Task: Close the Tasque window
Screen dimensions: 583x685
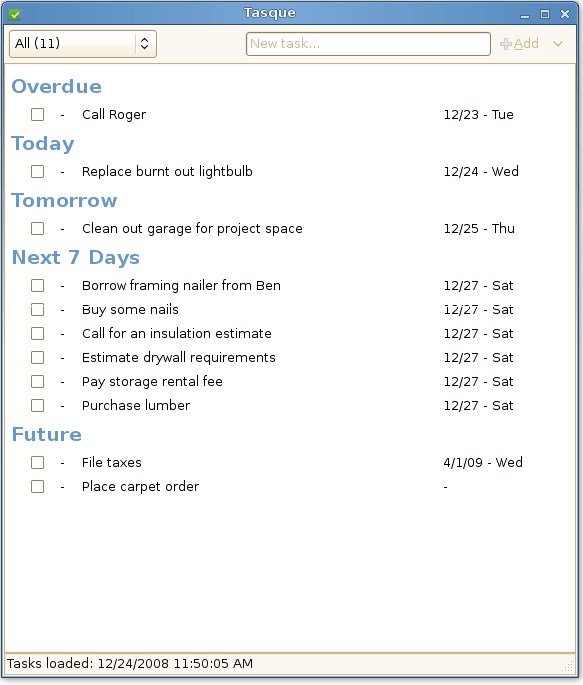Action: pyautogui.click(x=565, y=14)
